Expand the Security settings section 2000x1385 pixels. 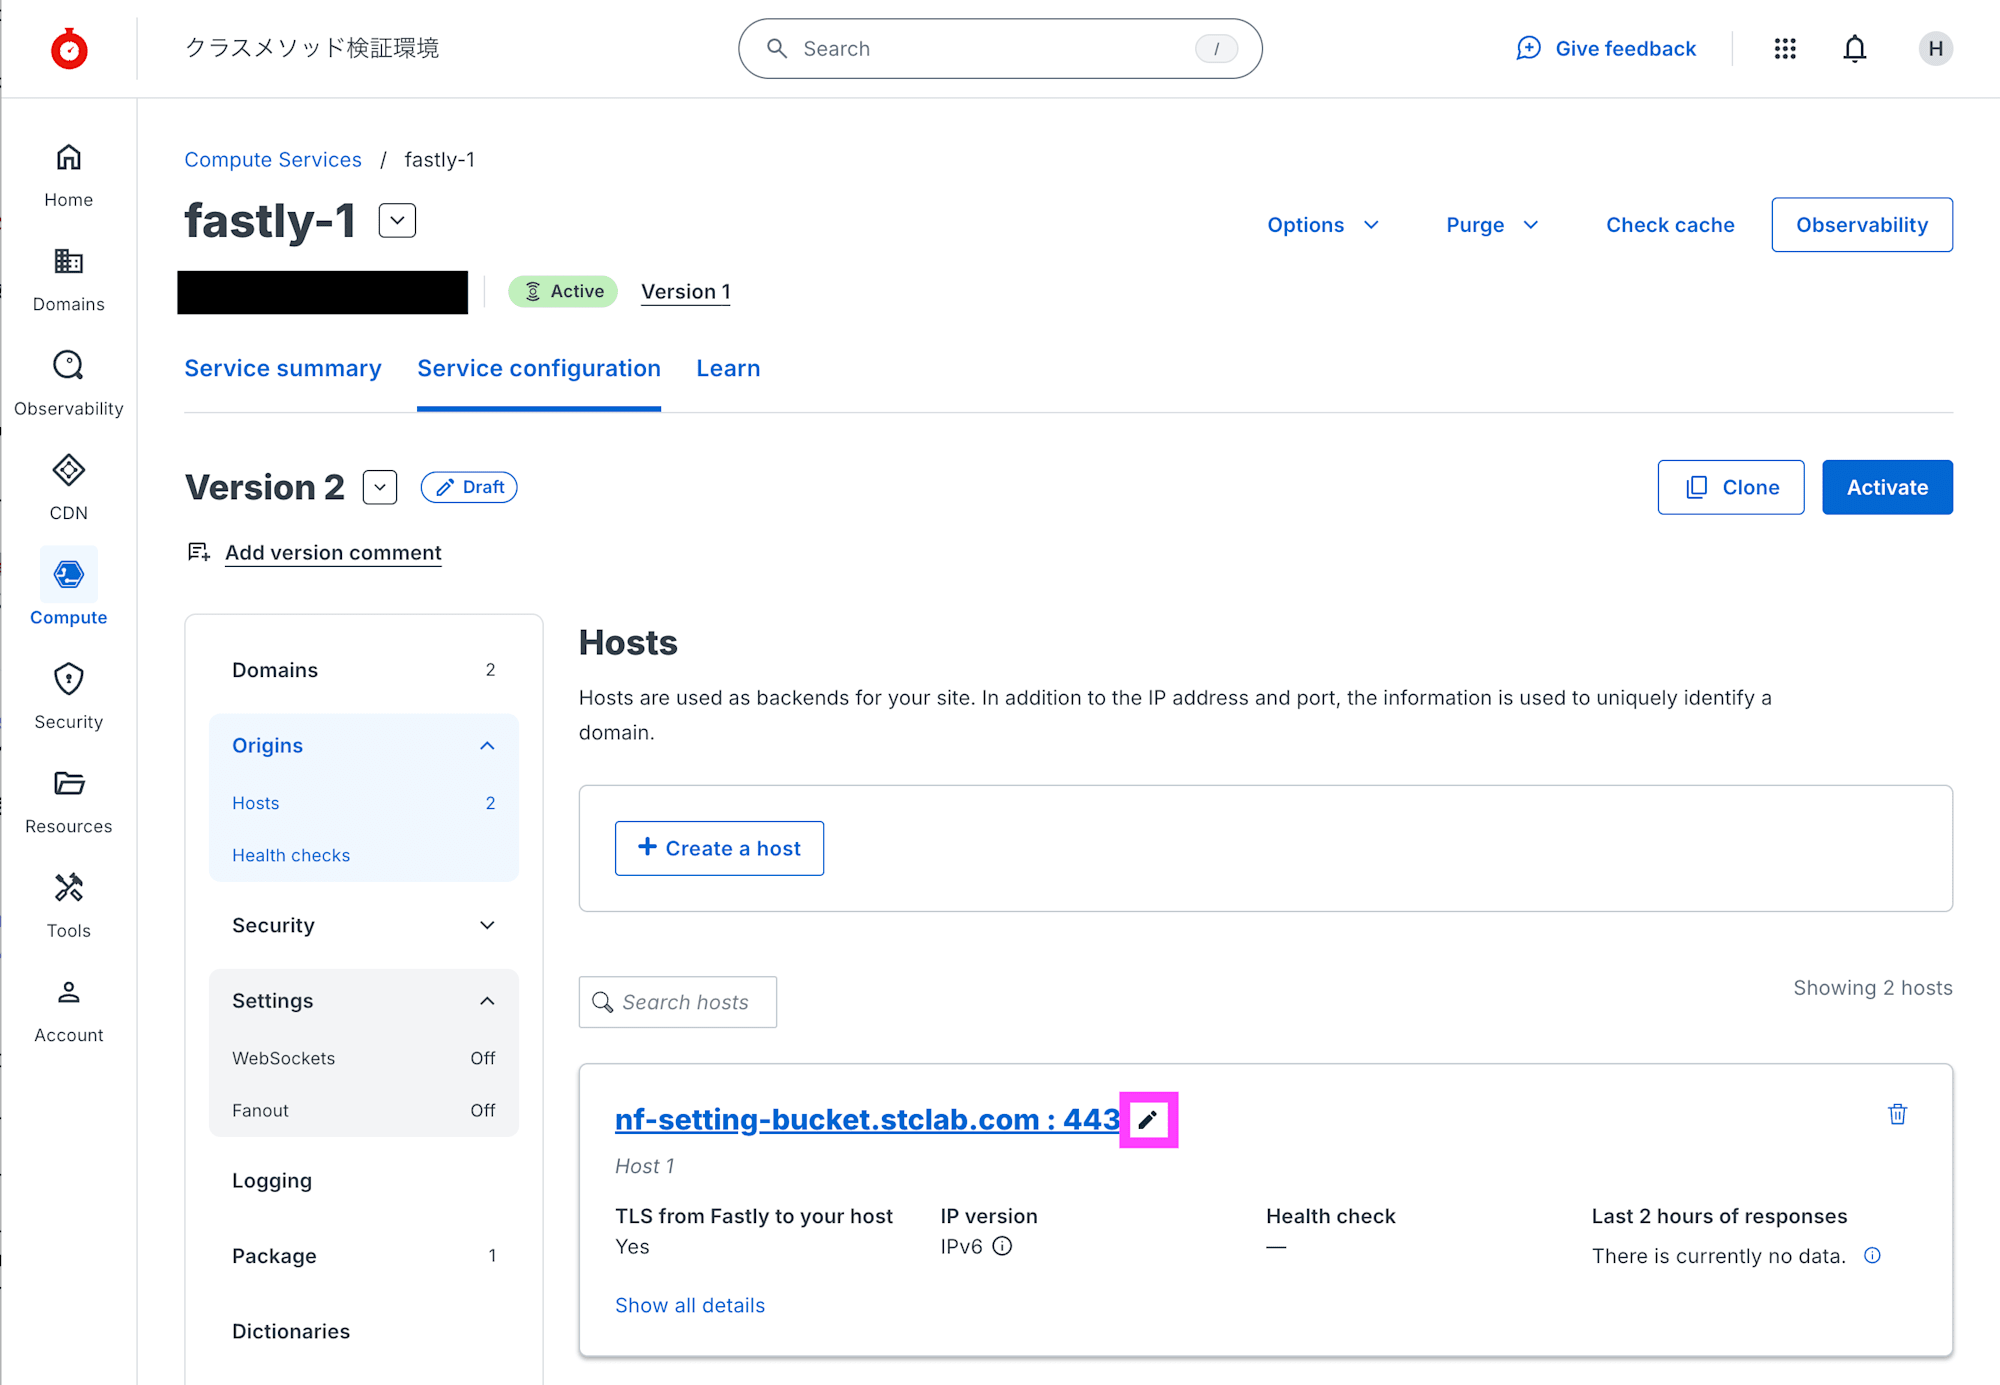coord(487,925)
